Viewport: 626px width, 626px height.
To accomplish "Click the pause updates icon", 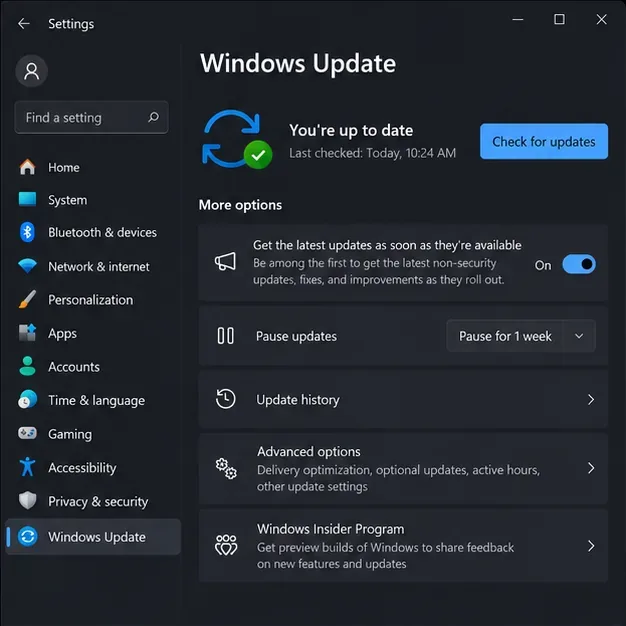I will point(226,336).
